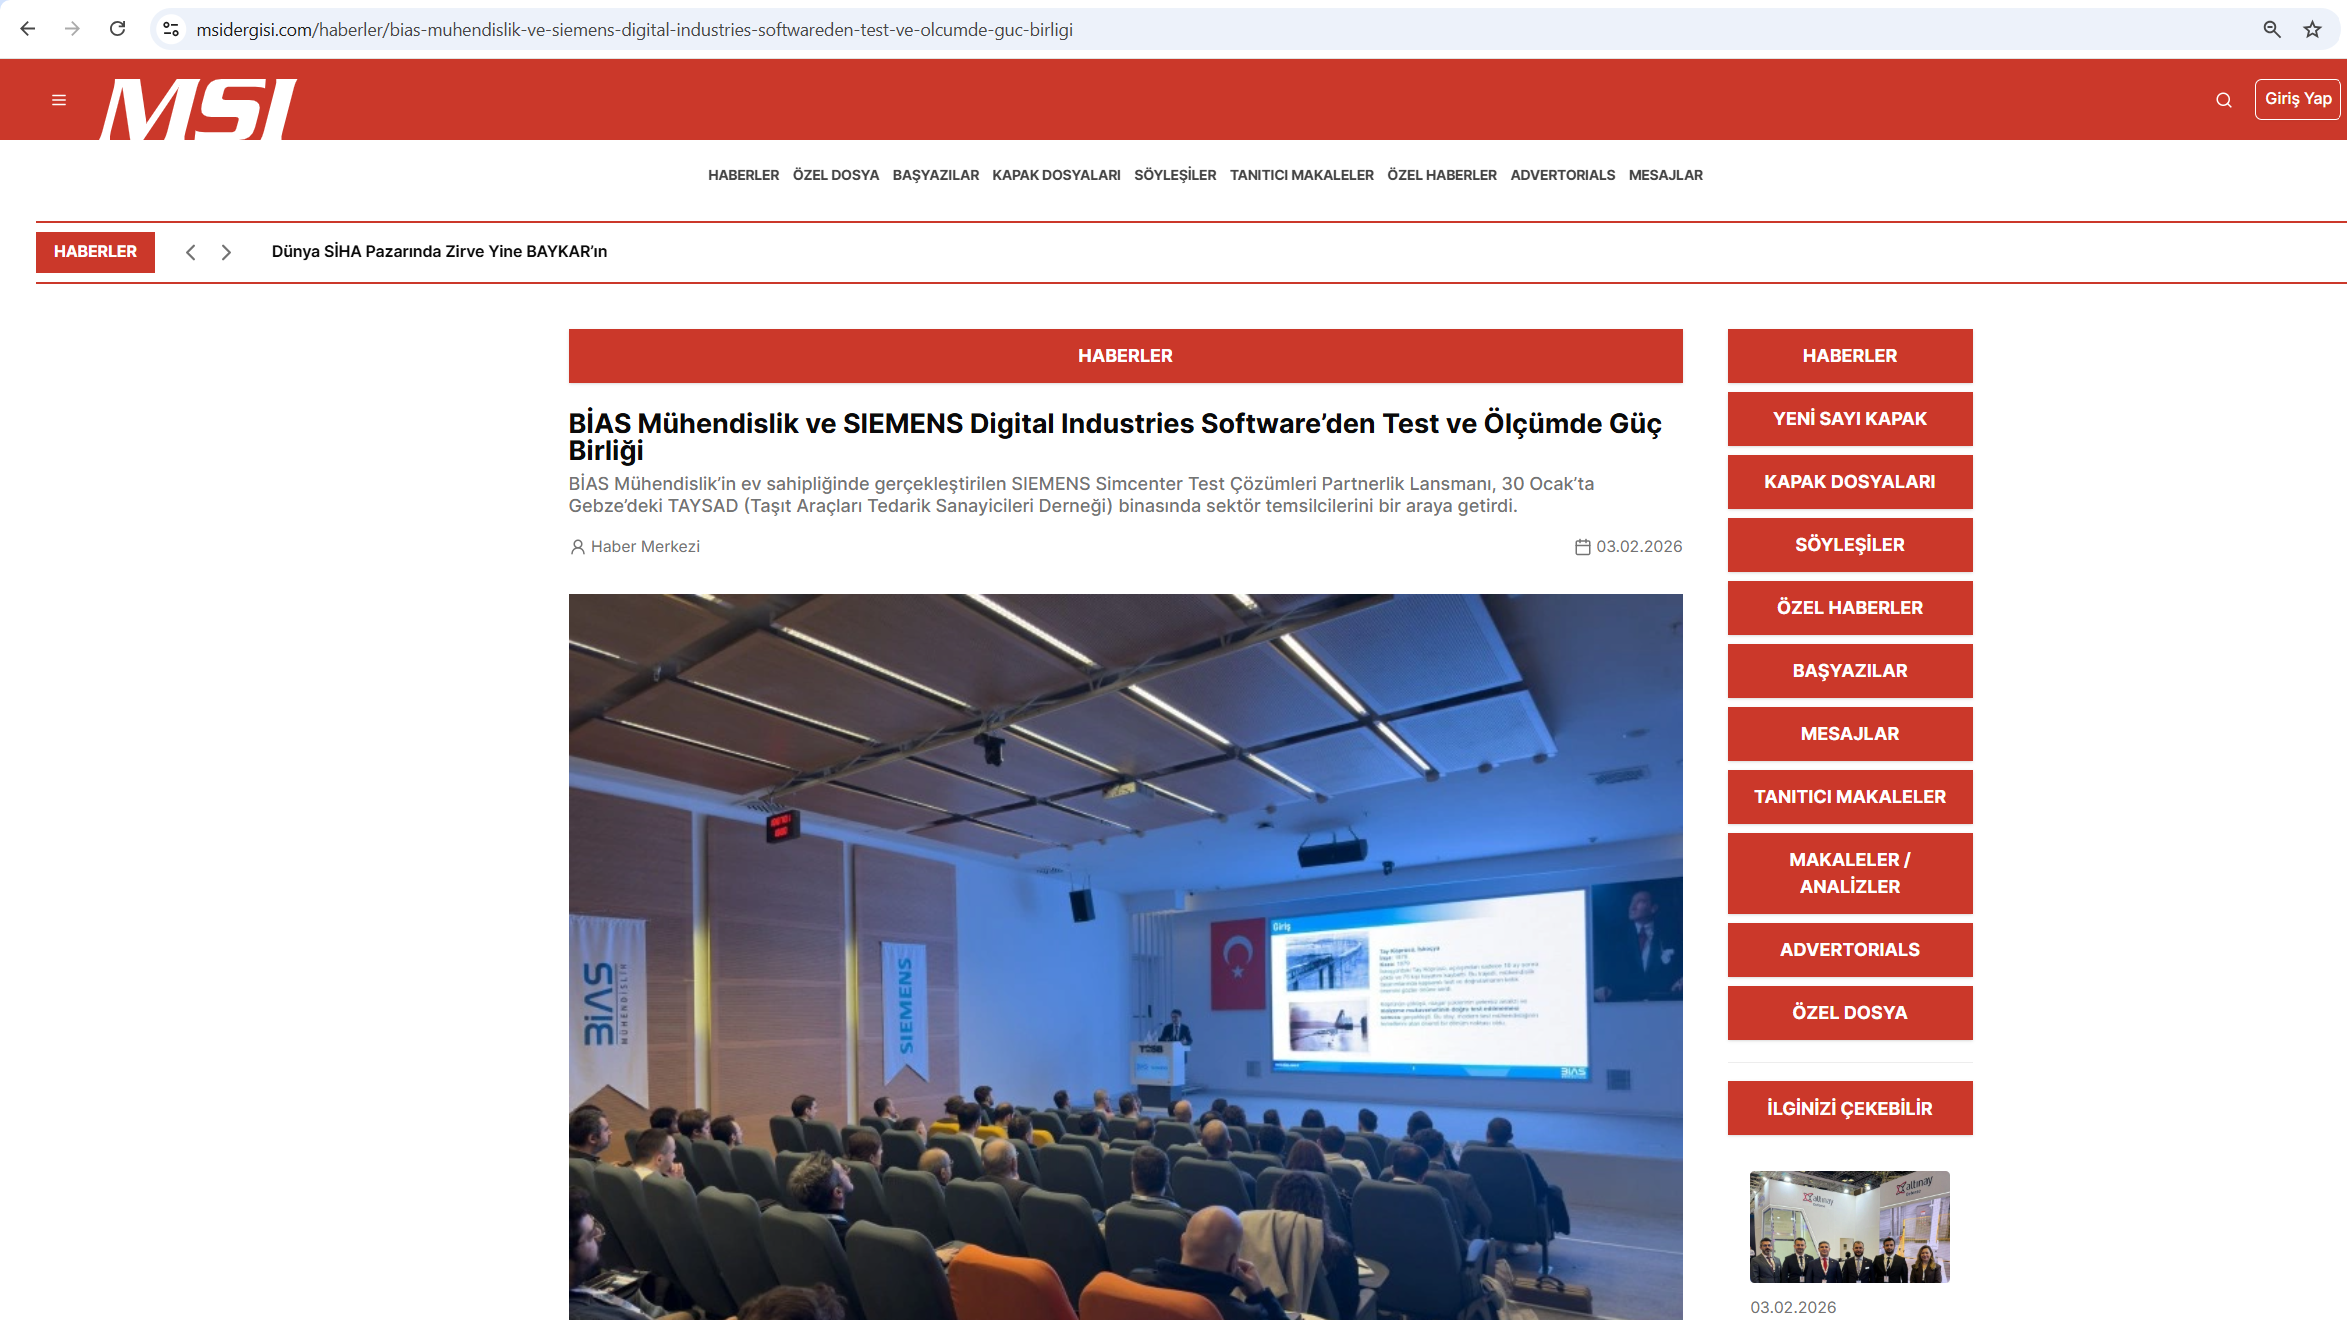Open the hamburger menu icon

click(59, 100)
